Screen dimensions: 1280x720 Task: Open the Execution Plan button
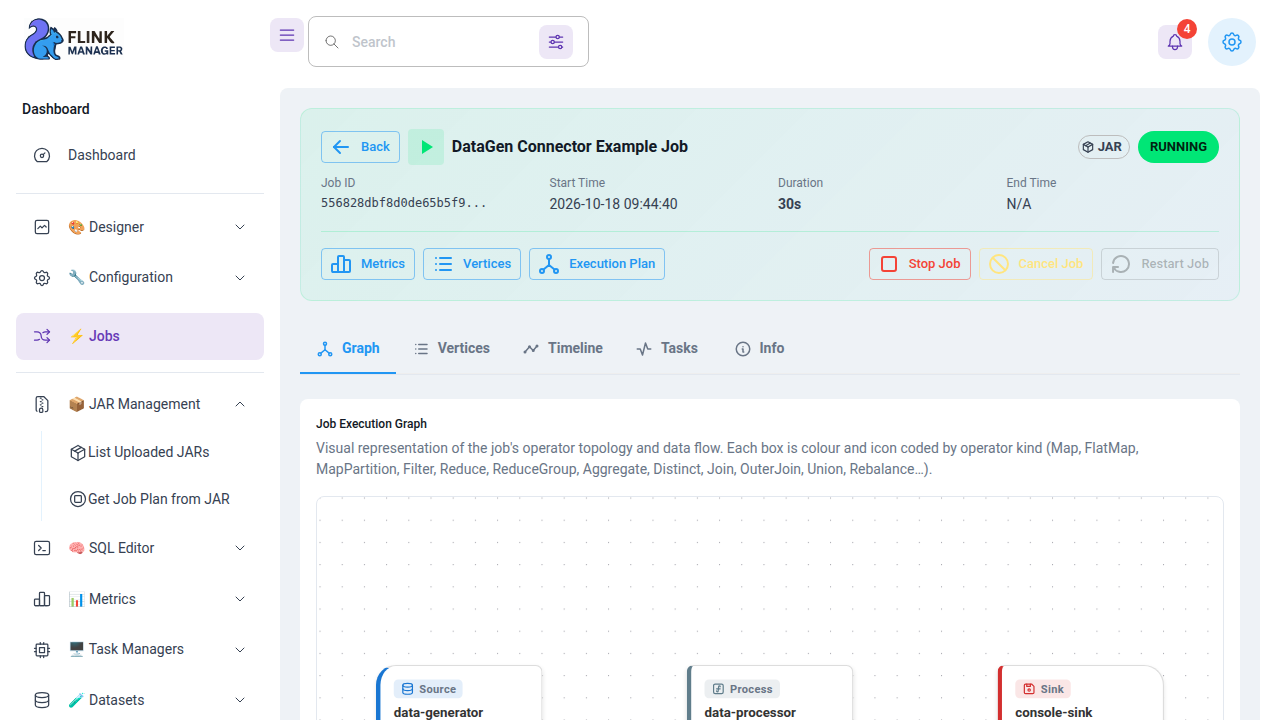tap(597, 264)
